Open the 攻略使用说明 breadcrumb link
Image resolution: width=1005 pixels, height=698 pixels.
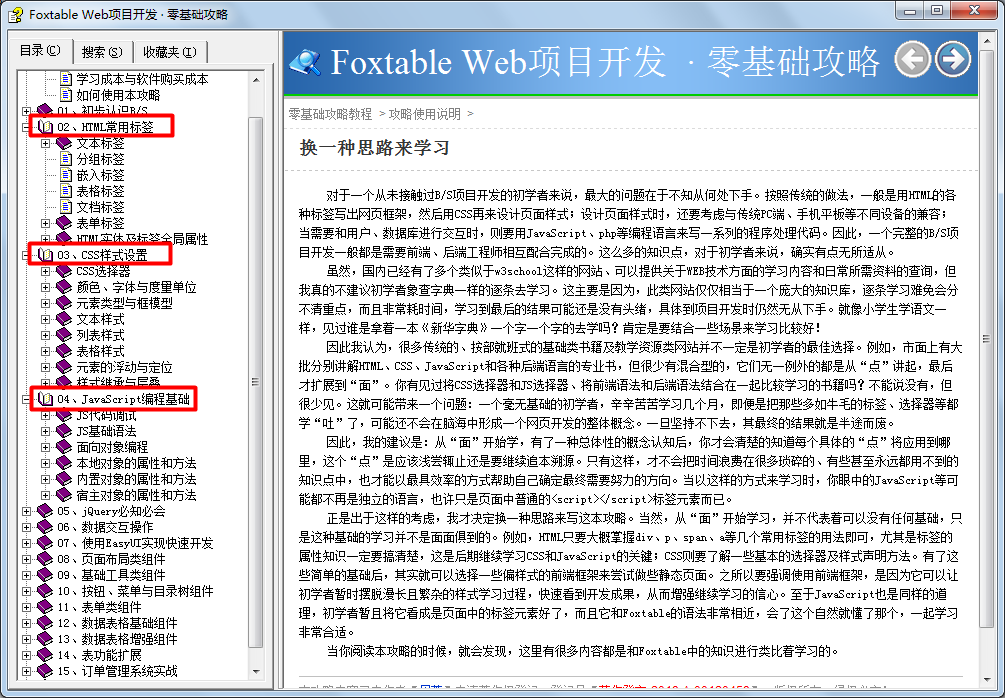tap(424, 114)
